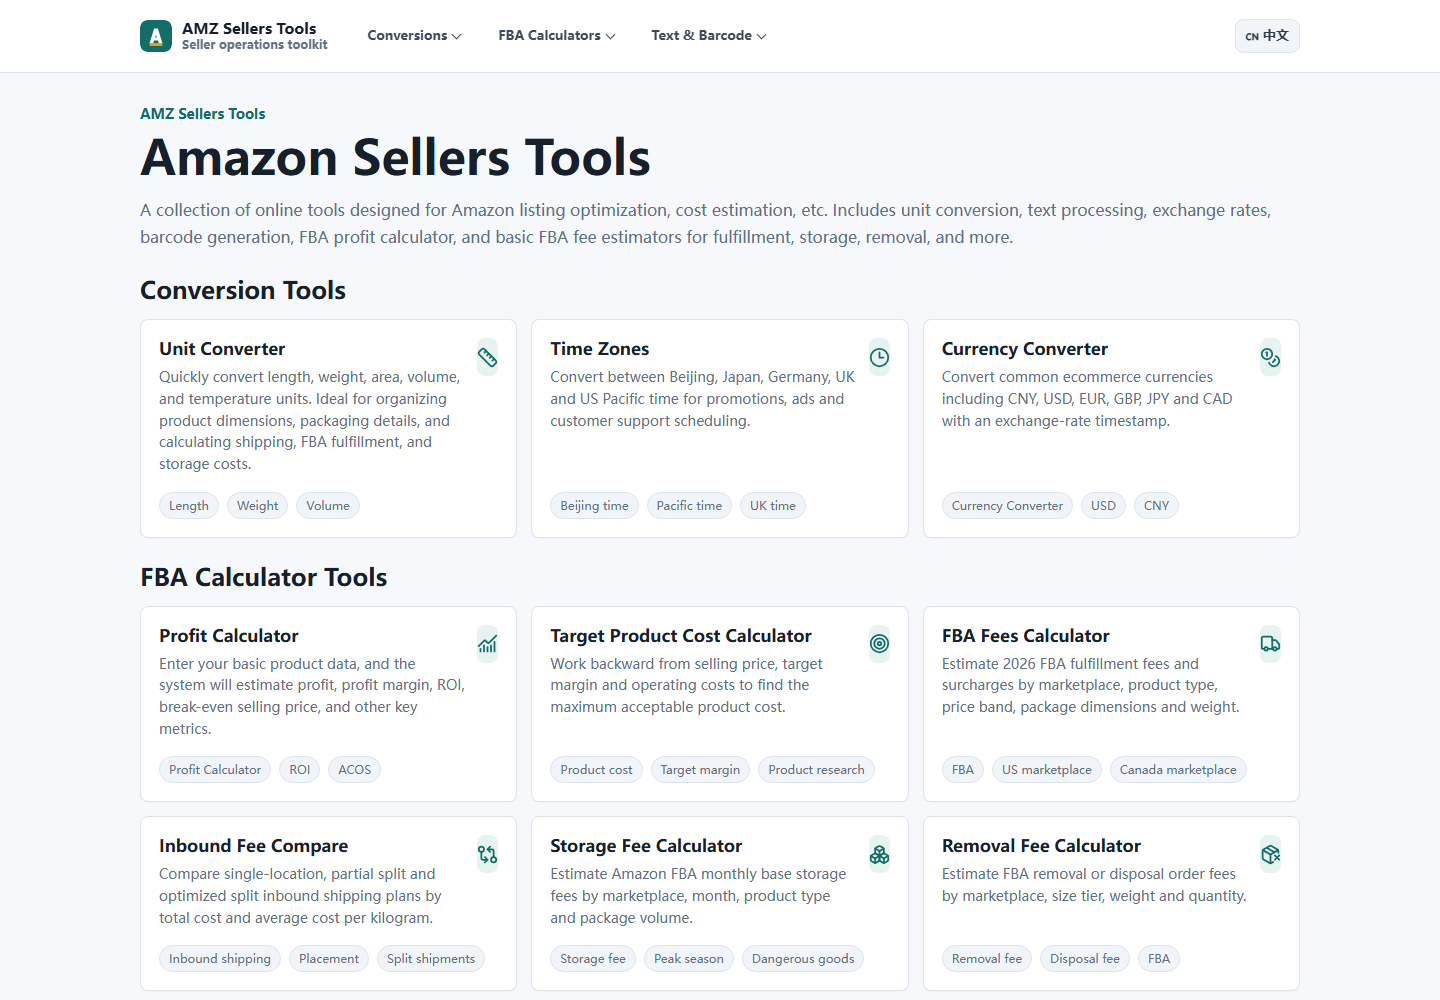
Task: Open the Removal Fee Calculator card title
Action: [1041, 846]
